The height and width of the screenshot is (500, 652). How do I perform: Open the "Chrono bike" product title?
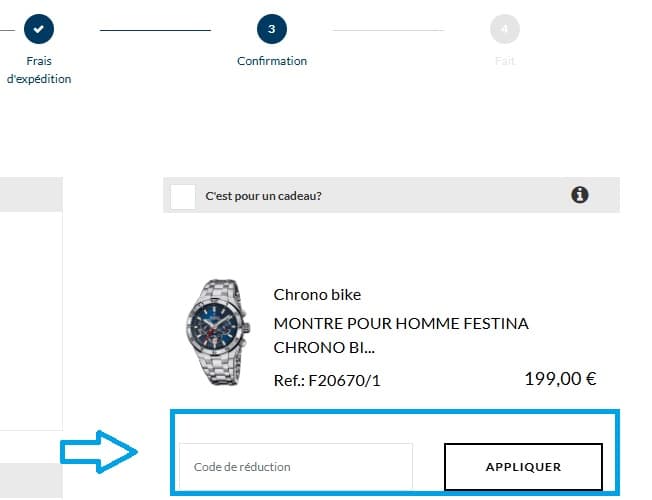[x=317, y=295]
